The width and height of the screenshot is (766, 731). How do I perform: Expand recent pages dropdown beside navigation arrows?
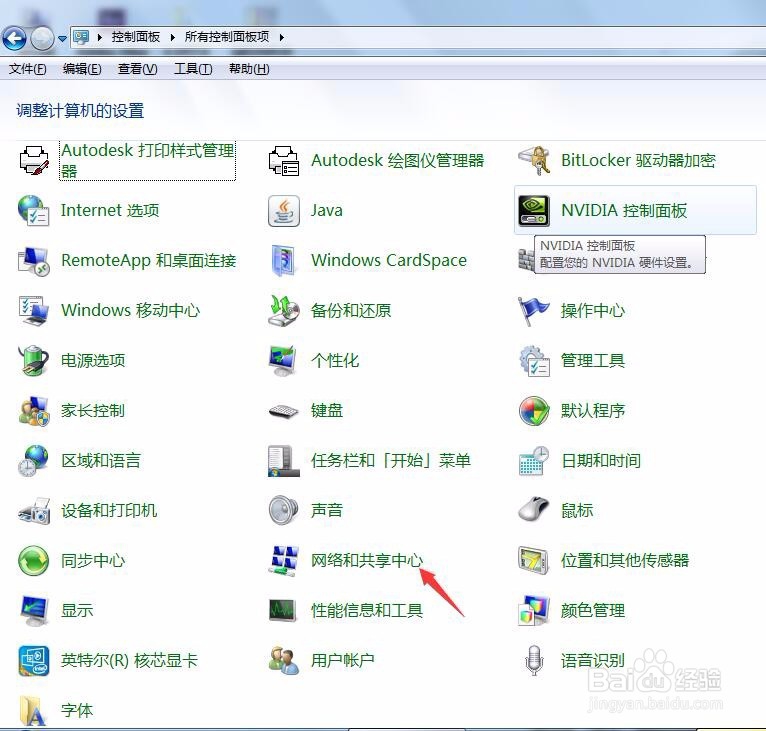62,38
